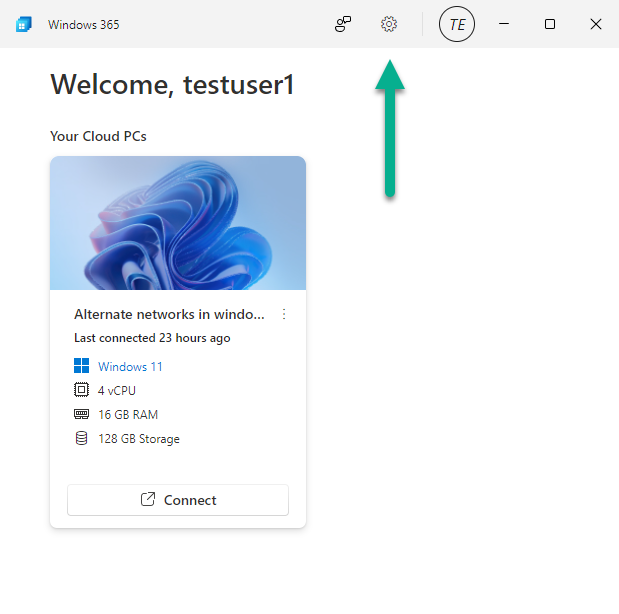Close the Windows 365 window
This screenshot has height=614, width=619.
pos(596,24)
